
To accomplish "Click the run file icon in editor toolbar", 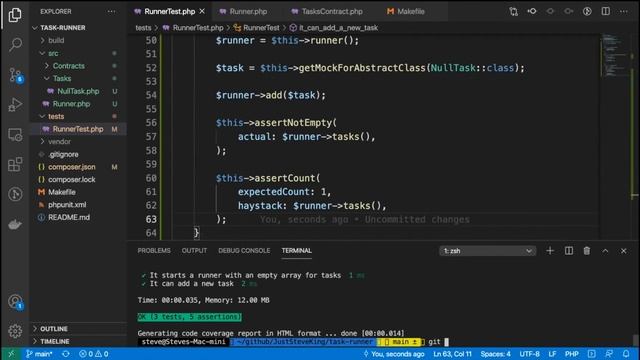I will click(x=587, y=11).
